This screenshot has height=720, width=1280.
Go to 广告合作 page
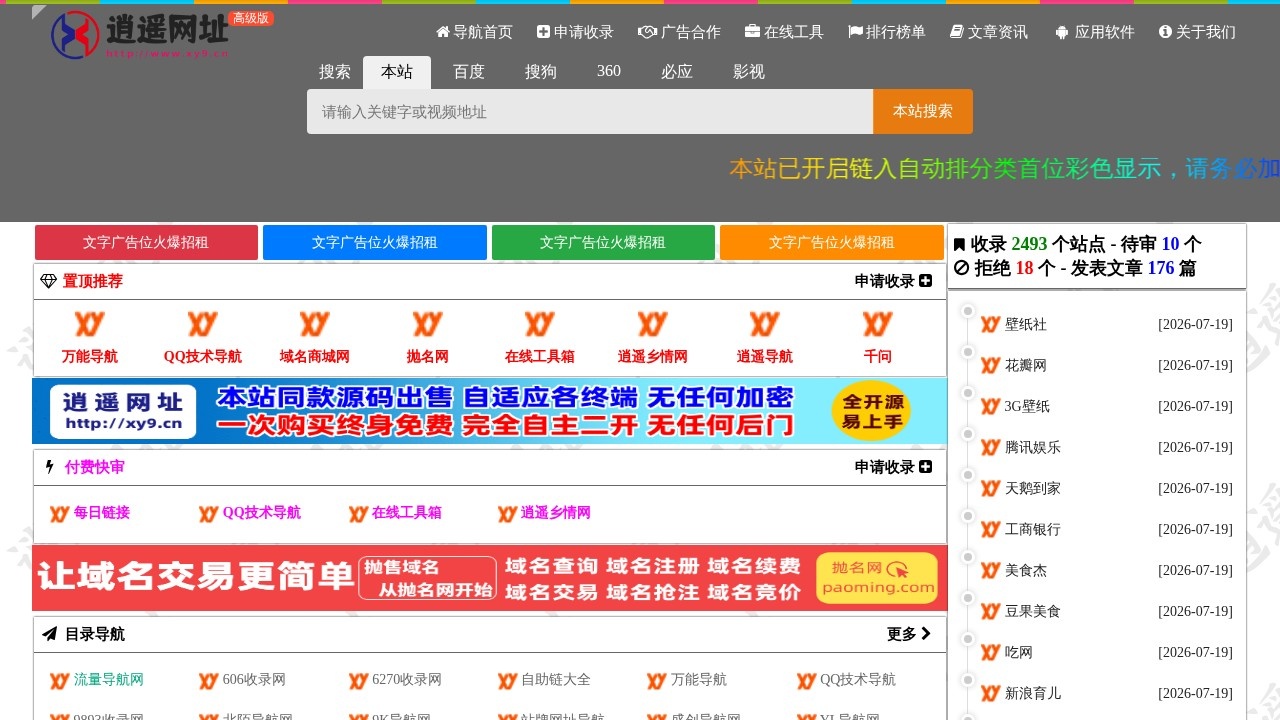click(679, 32)
